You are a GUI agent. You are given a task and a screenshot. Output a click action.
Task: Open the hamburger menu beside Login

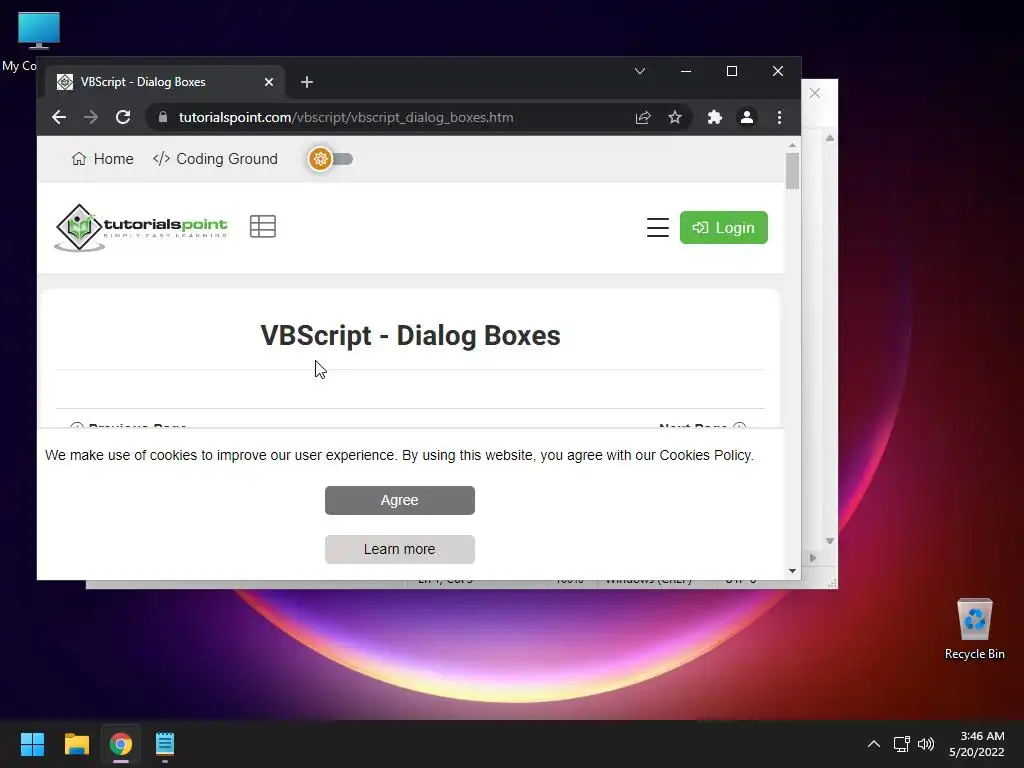coord(658,227)
